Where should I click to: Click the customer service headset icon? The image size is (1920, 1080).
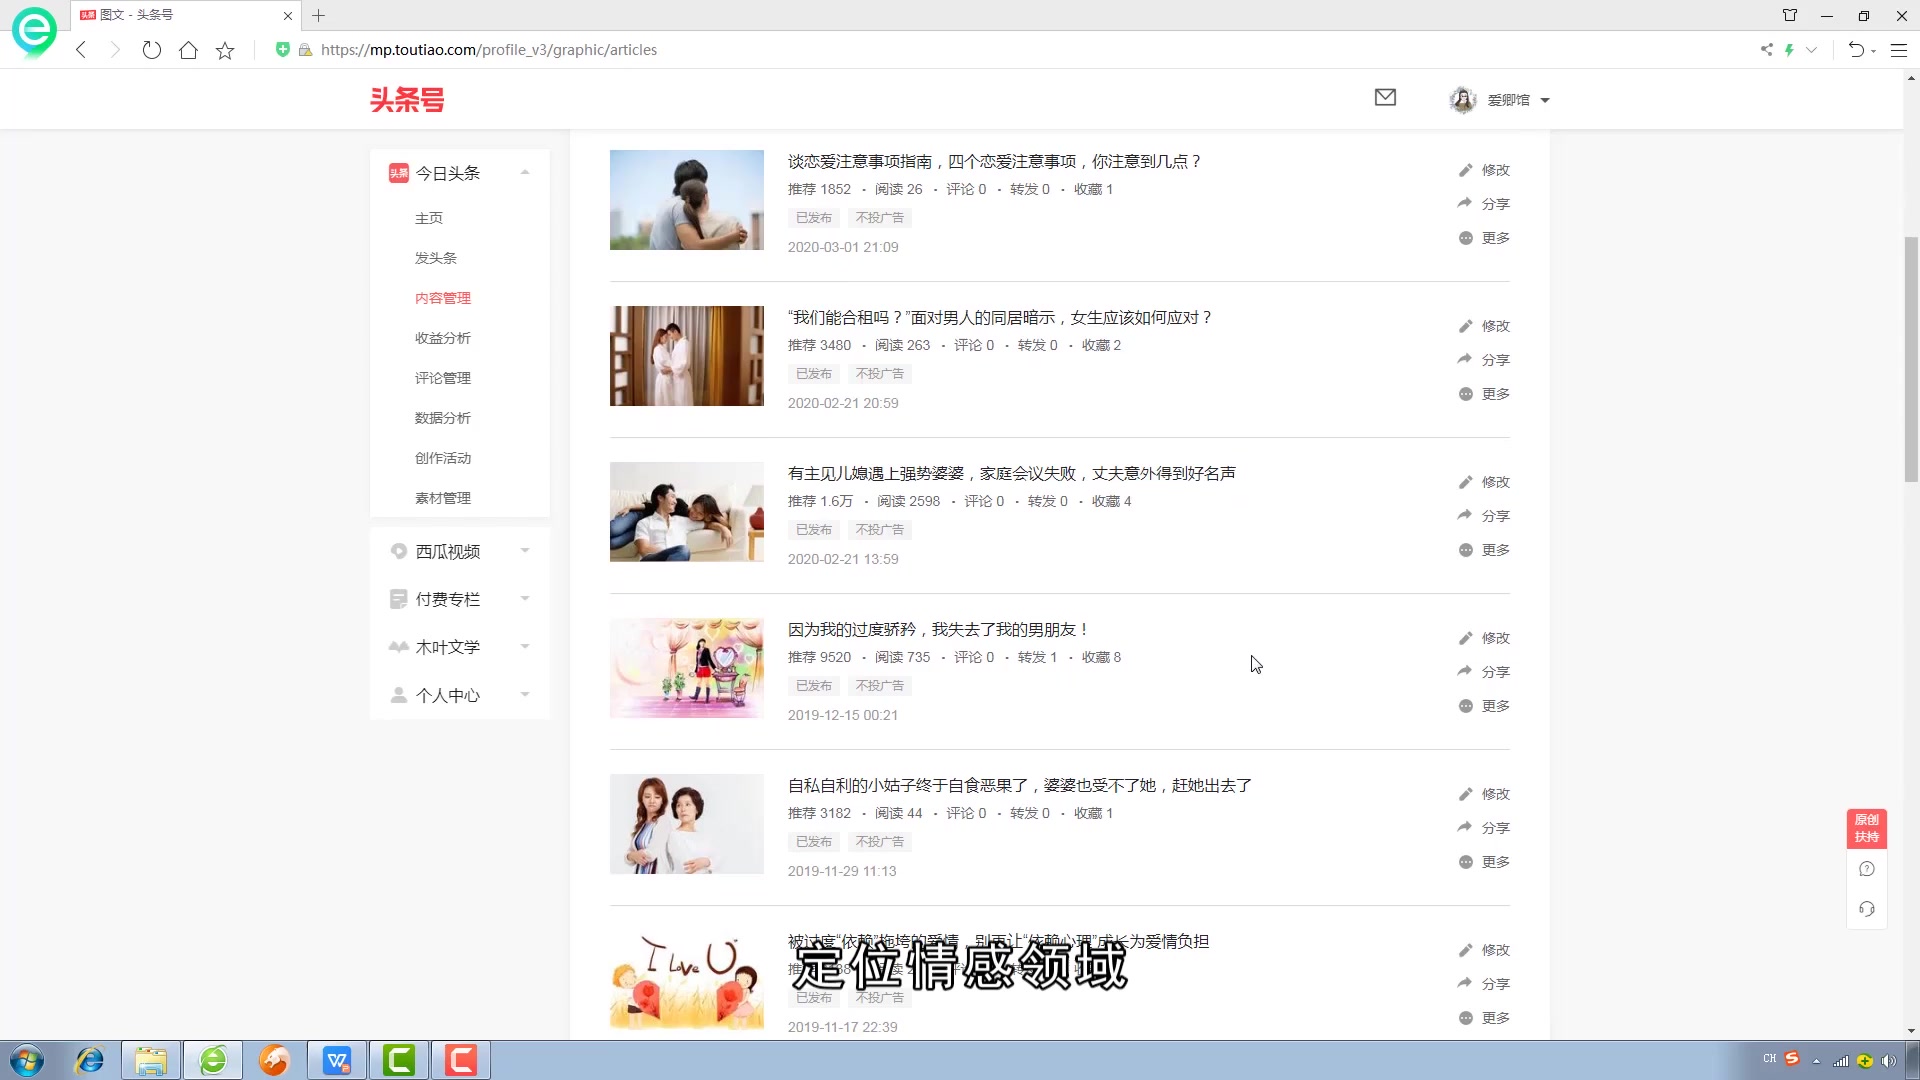tap(1866, 909)
